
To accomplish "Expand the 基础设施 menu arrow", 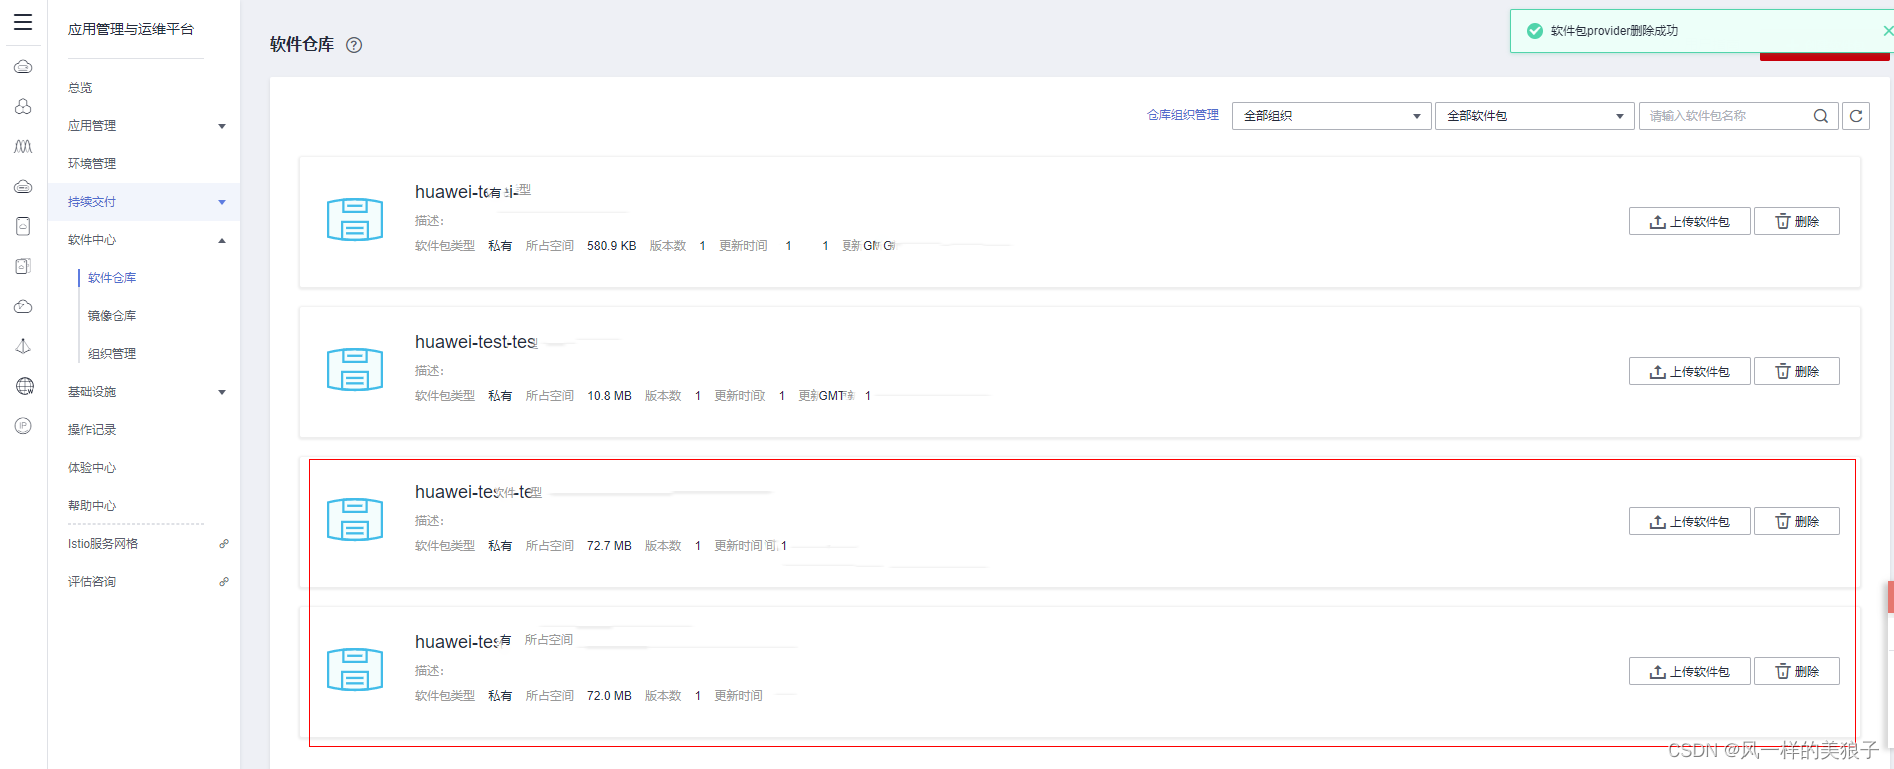I will click(222, 392).
